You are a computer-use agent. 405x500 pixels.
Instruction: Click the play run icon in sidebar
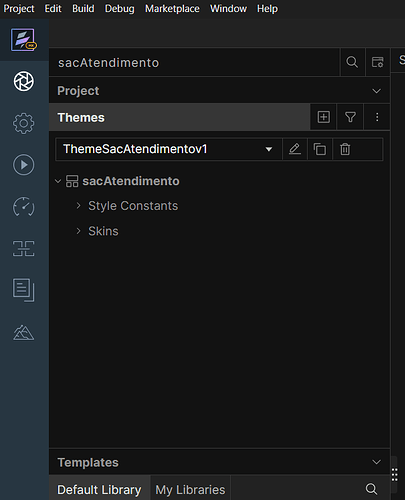click(x=23, y=165)
